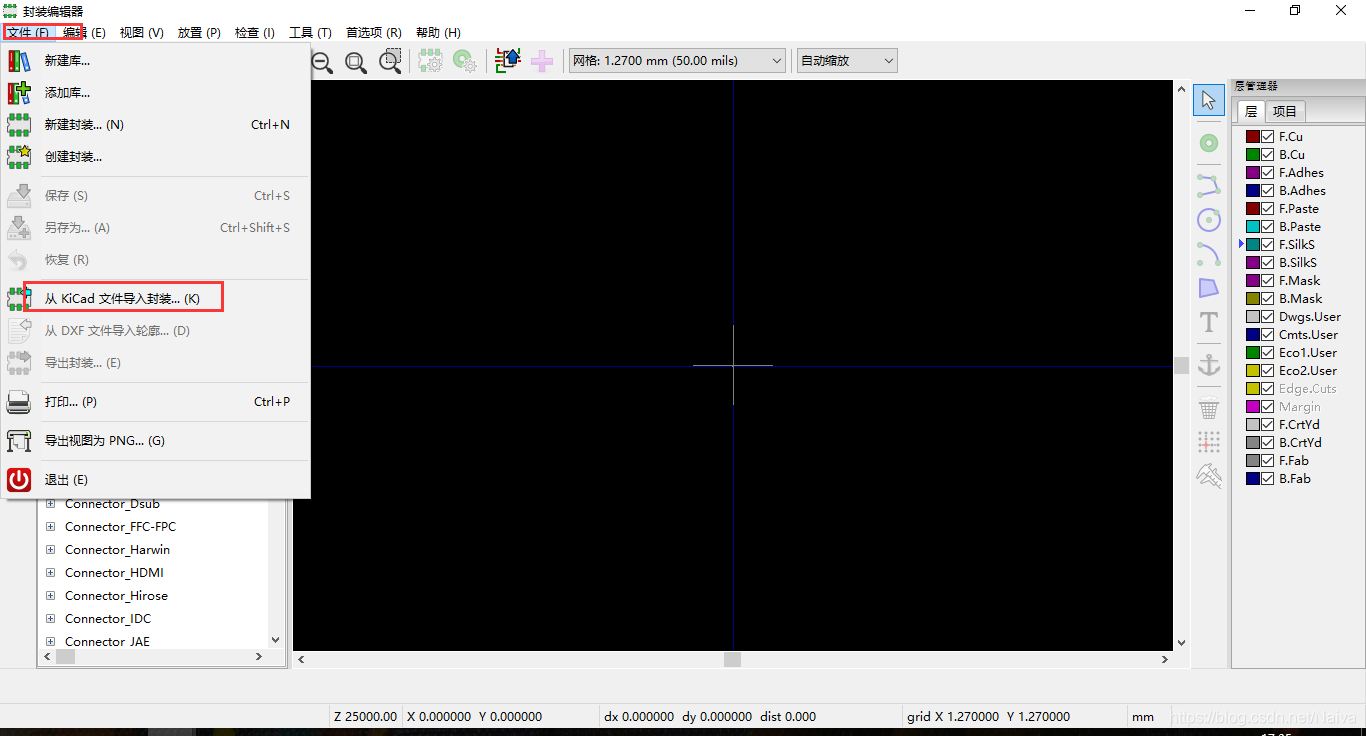
Task: Open the 首选项 (R) menu
Action: (373, 33)
